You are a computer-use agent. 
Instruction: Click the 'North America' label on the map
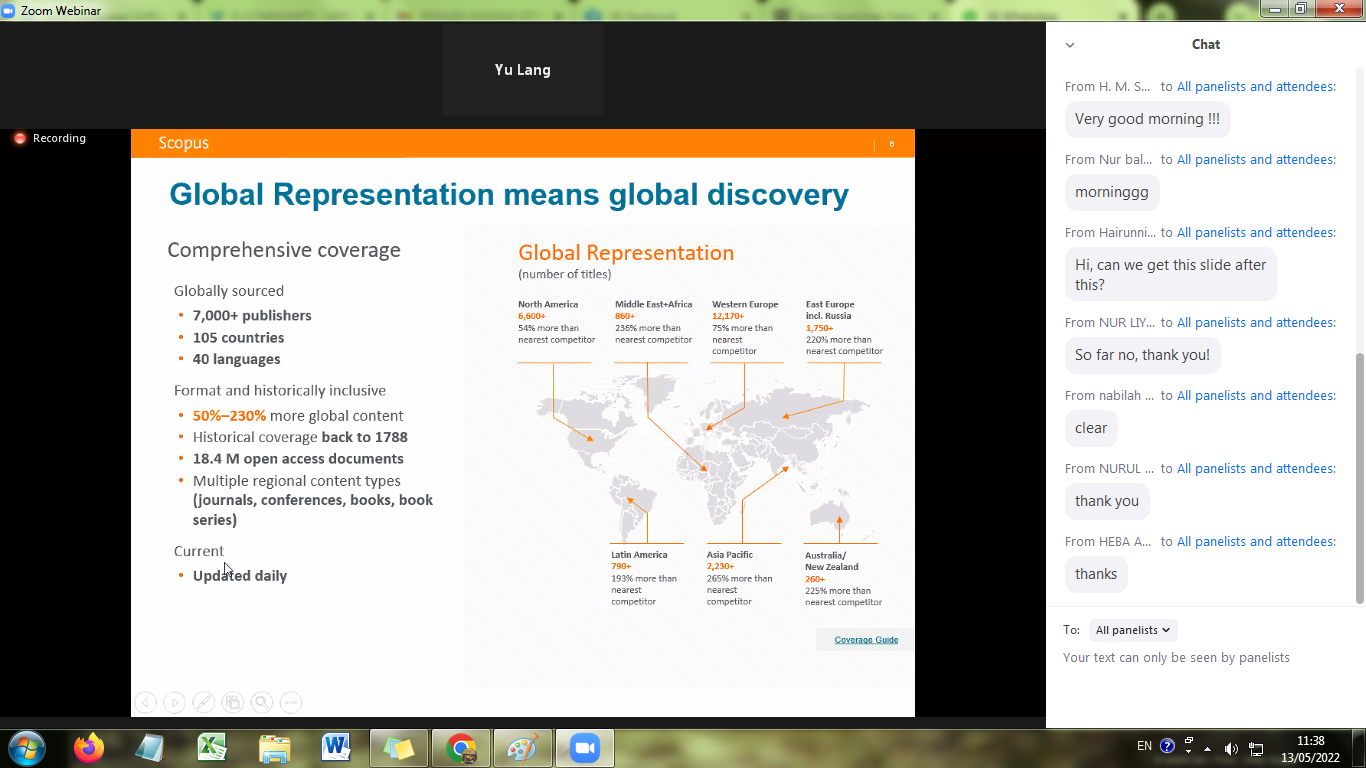pyautogui.click(x=548, y=304)
